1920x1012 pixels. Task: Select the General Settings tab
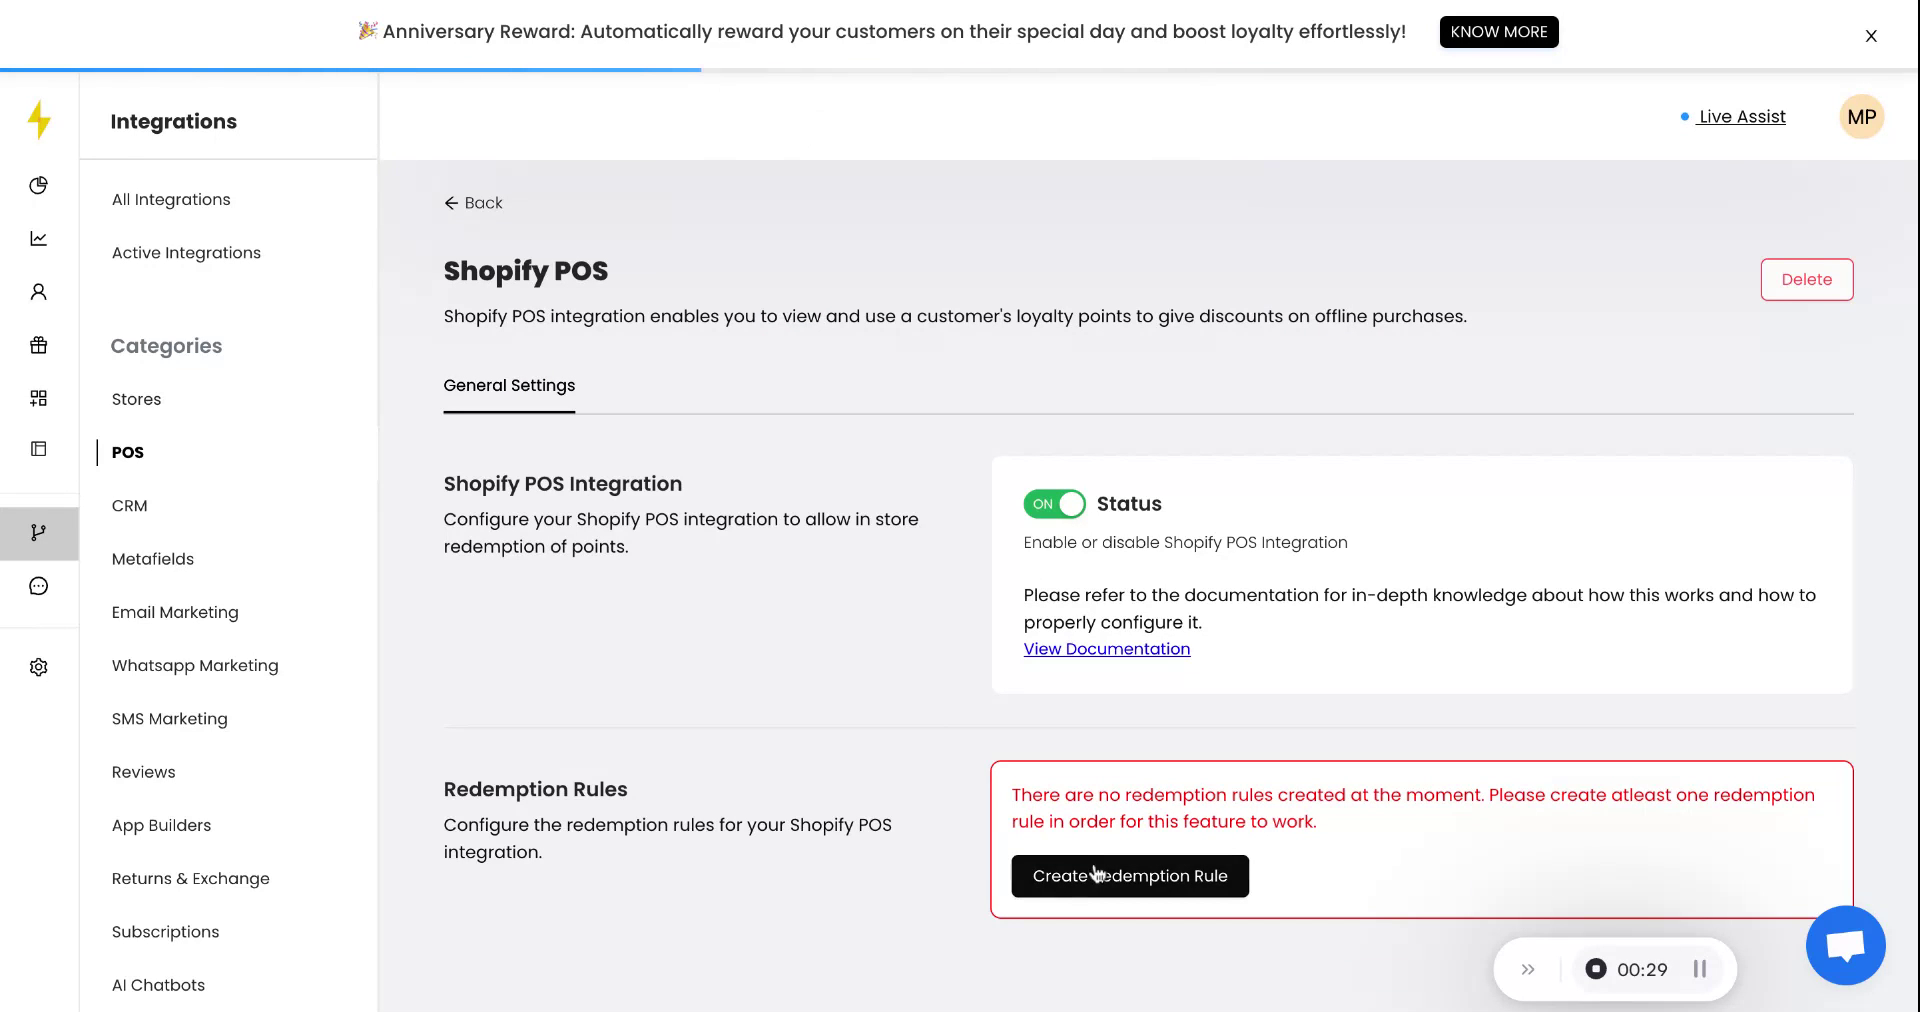(x=509, y=386)
